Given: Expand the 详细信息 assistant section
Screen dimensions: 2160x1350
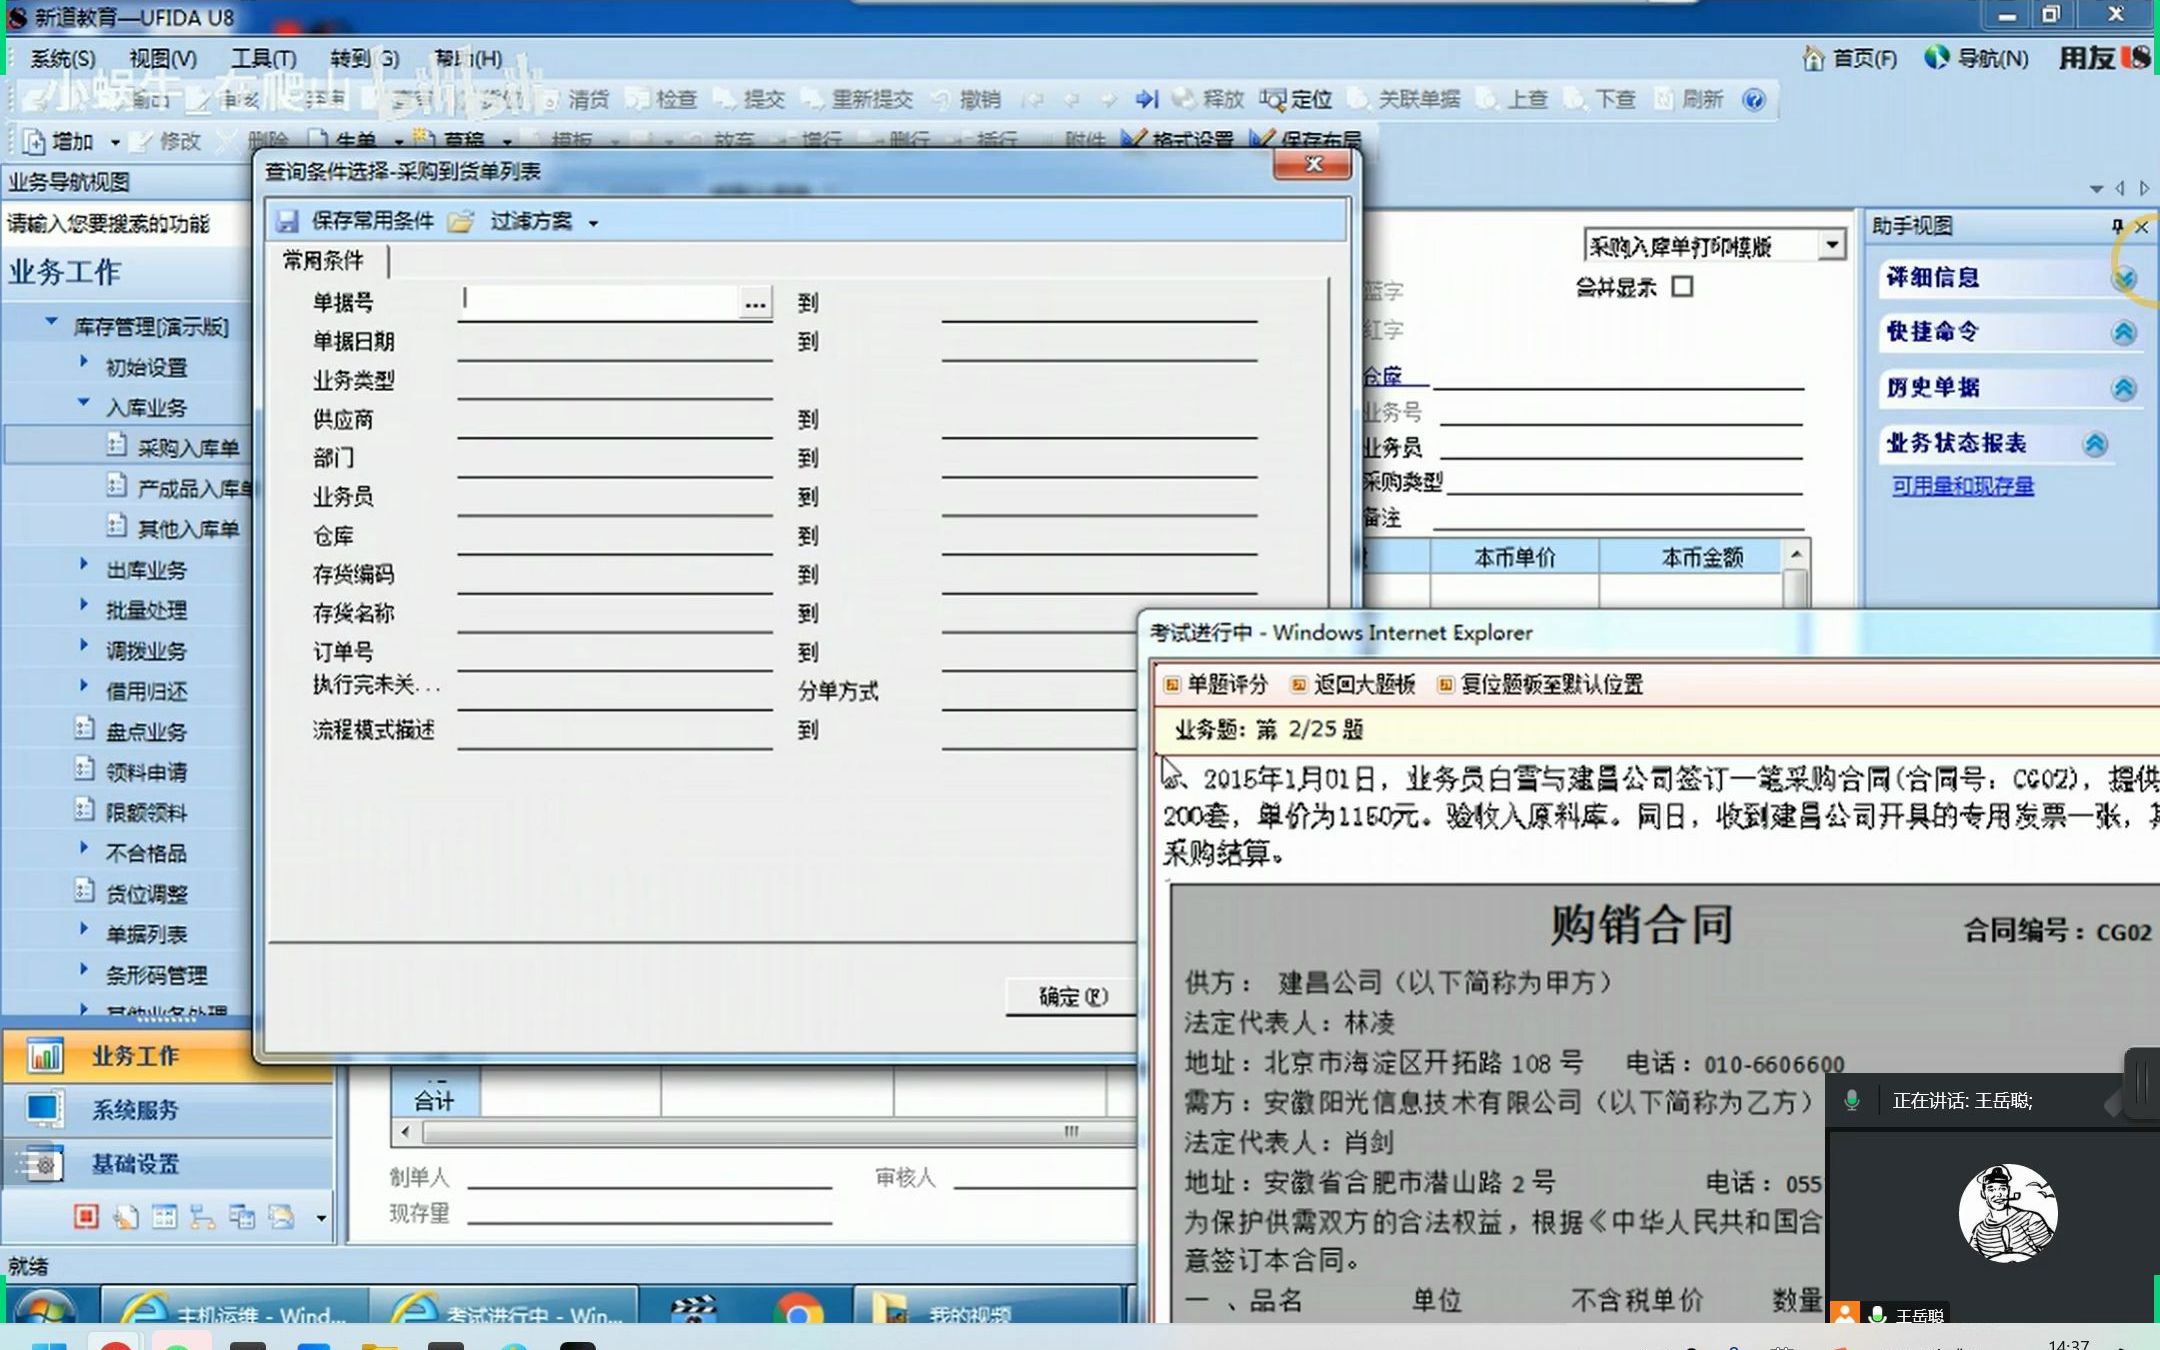Looking at the screenshot, I should pos(2124,278).
